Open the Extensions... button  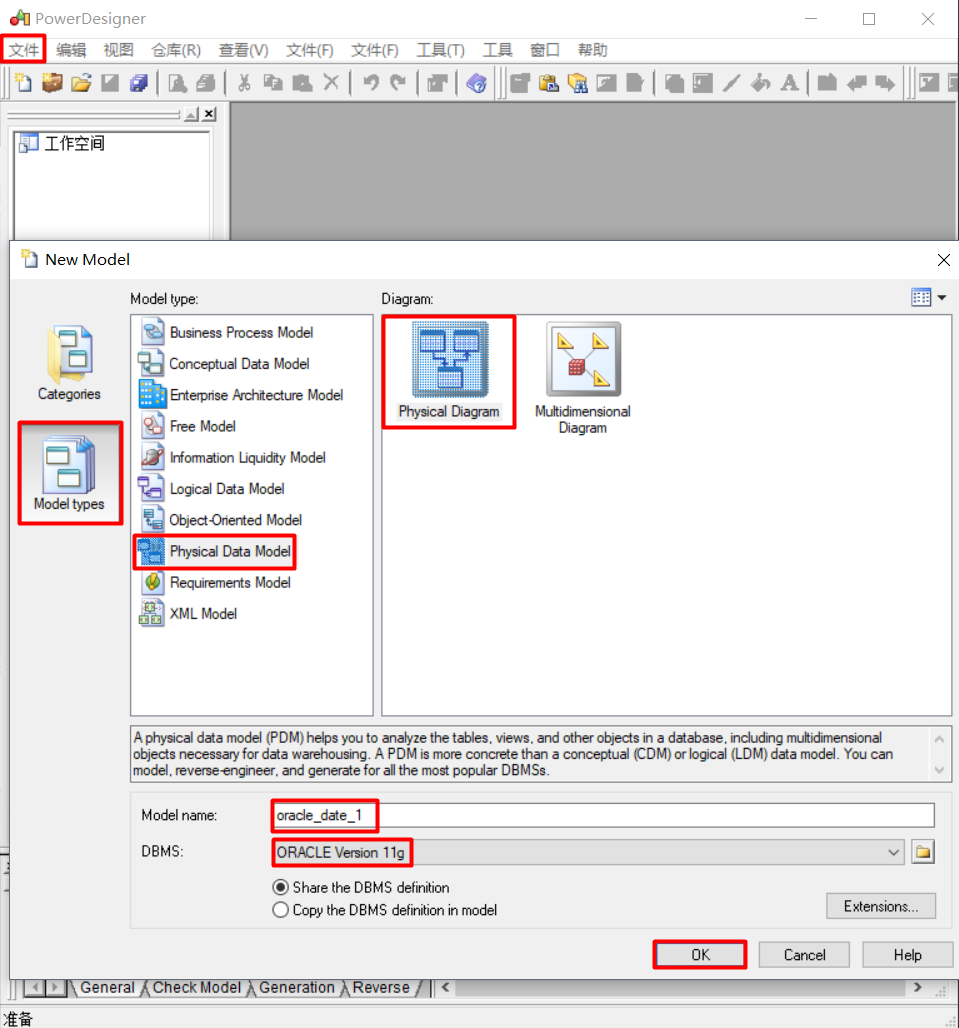pos(880,906)
